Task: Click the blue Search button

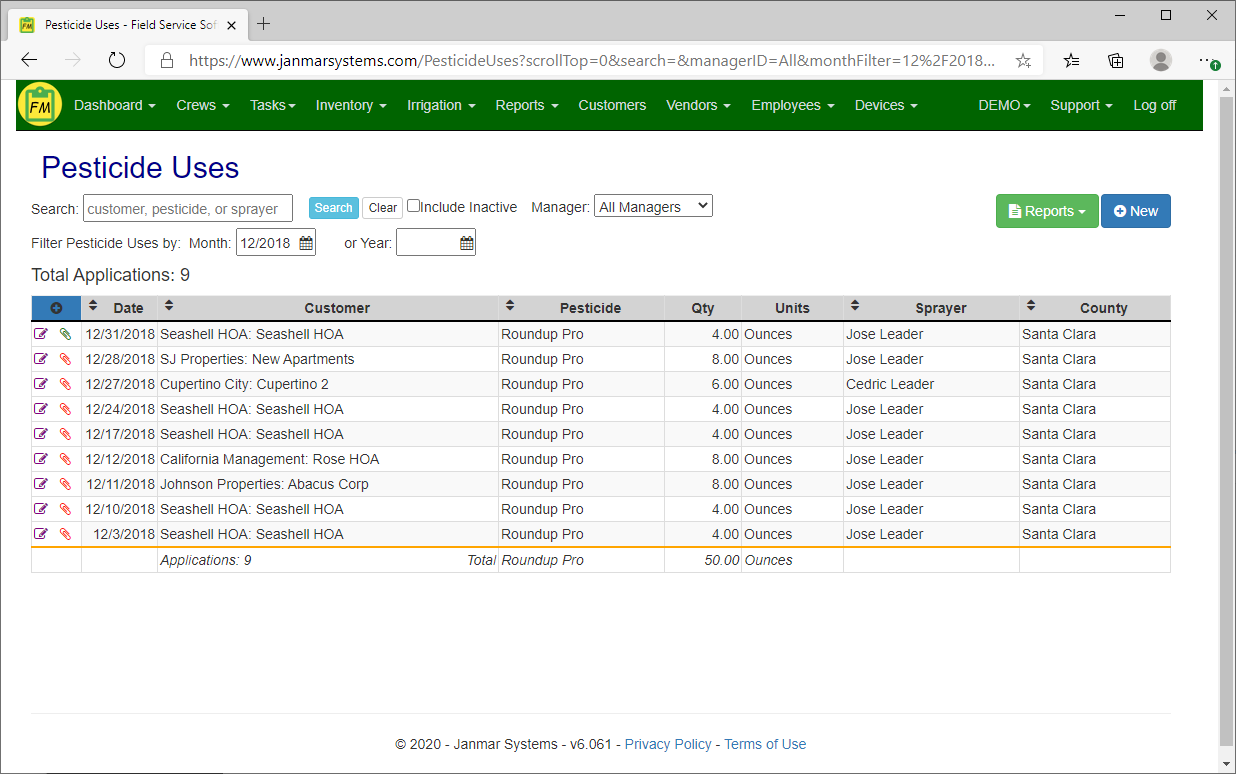Action: (333, 208)
